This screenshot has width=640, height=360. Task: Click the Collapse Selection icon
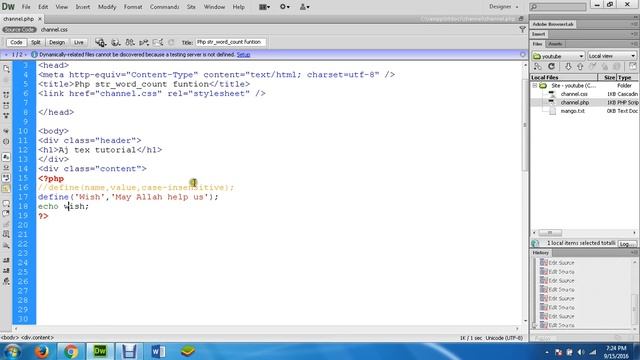[6, 106]
